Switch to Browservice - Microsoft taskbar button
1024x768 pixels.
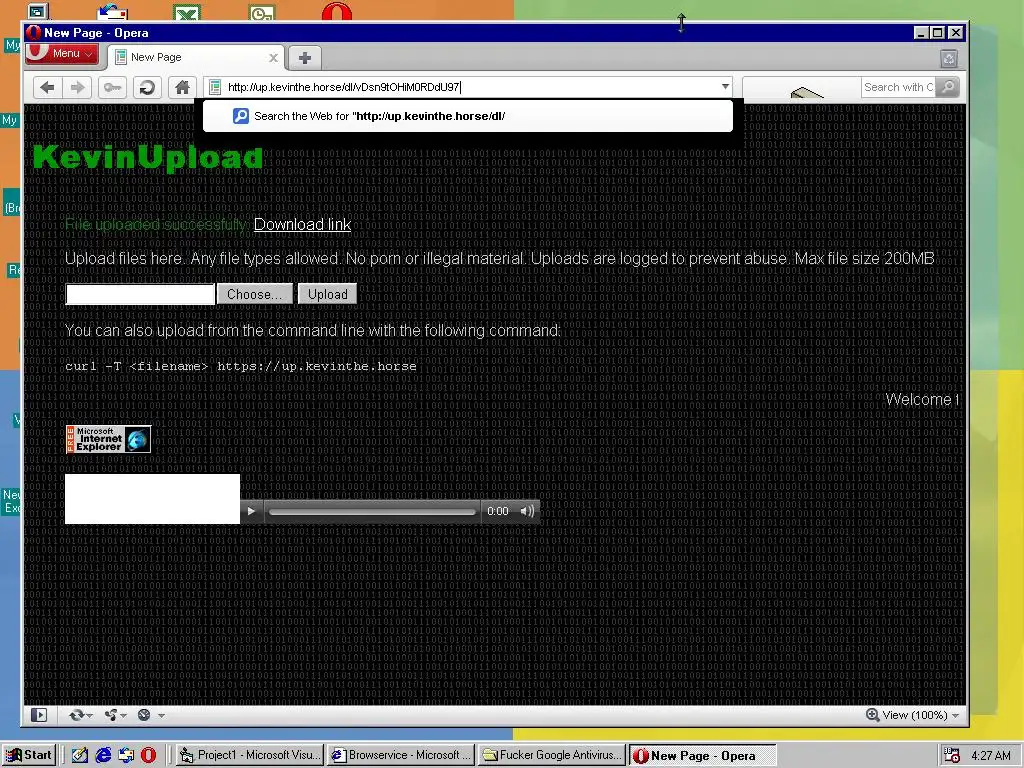[401, 755]
